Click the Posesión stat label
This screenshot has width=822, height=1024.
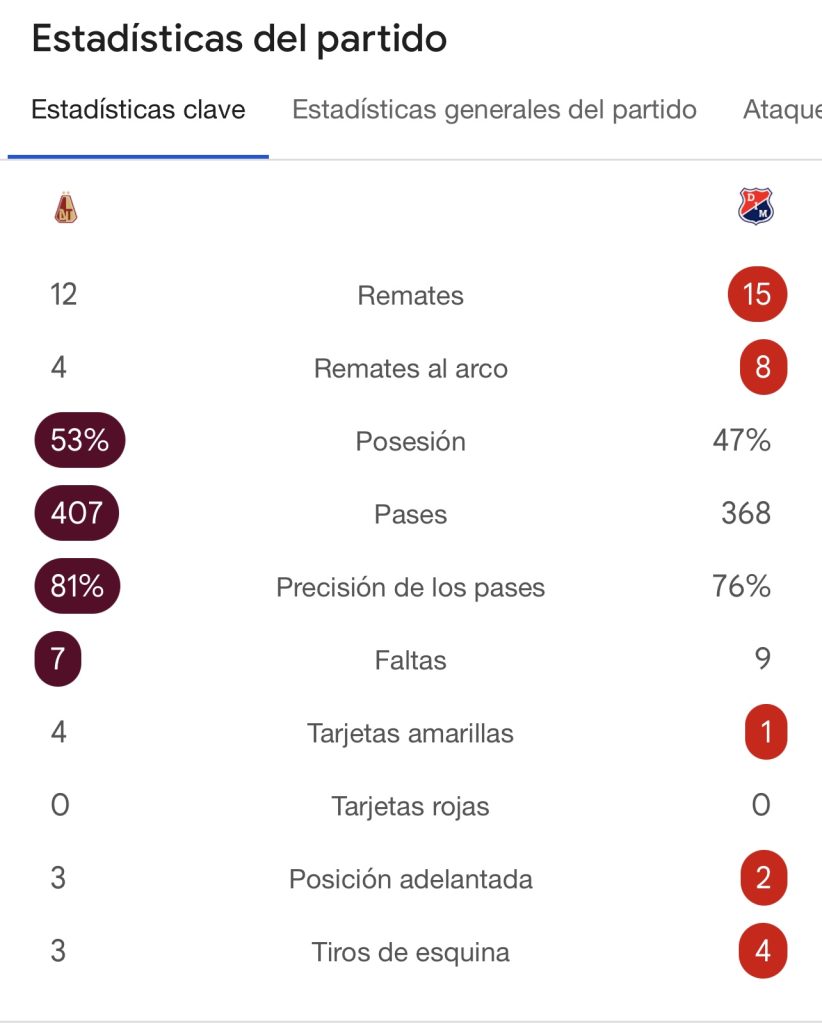coord(410,442)
